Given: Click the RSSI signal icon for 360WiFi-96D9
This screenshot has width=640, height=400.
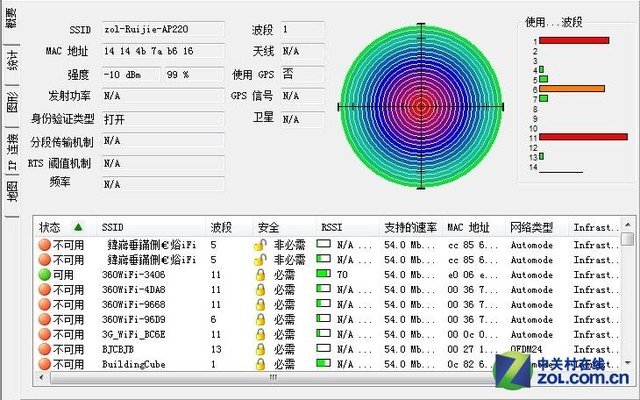Looking at the screenshot, I should click(x=324, y=318).
